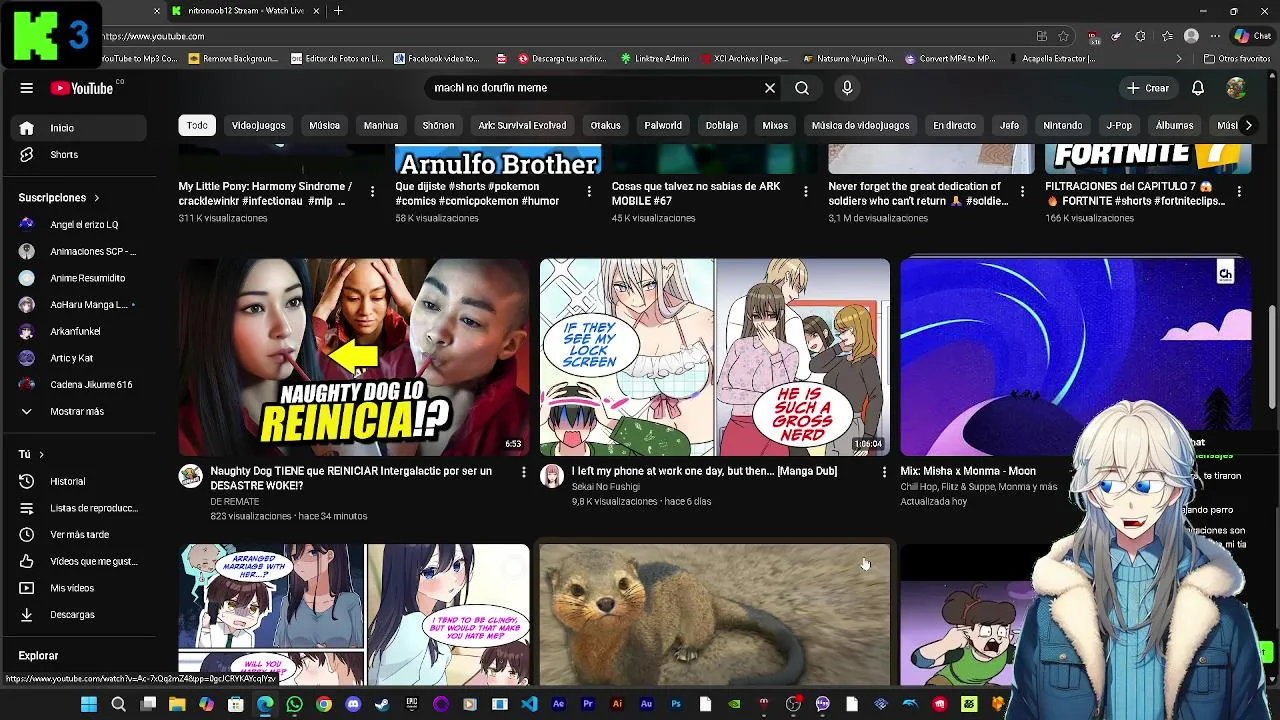Open options for 'Que dijiste #shorts' short
This screenshot has height=720, width=1280.
(x=589, y=191)
